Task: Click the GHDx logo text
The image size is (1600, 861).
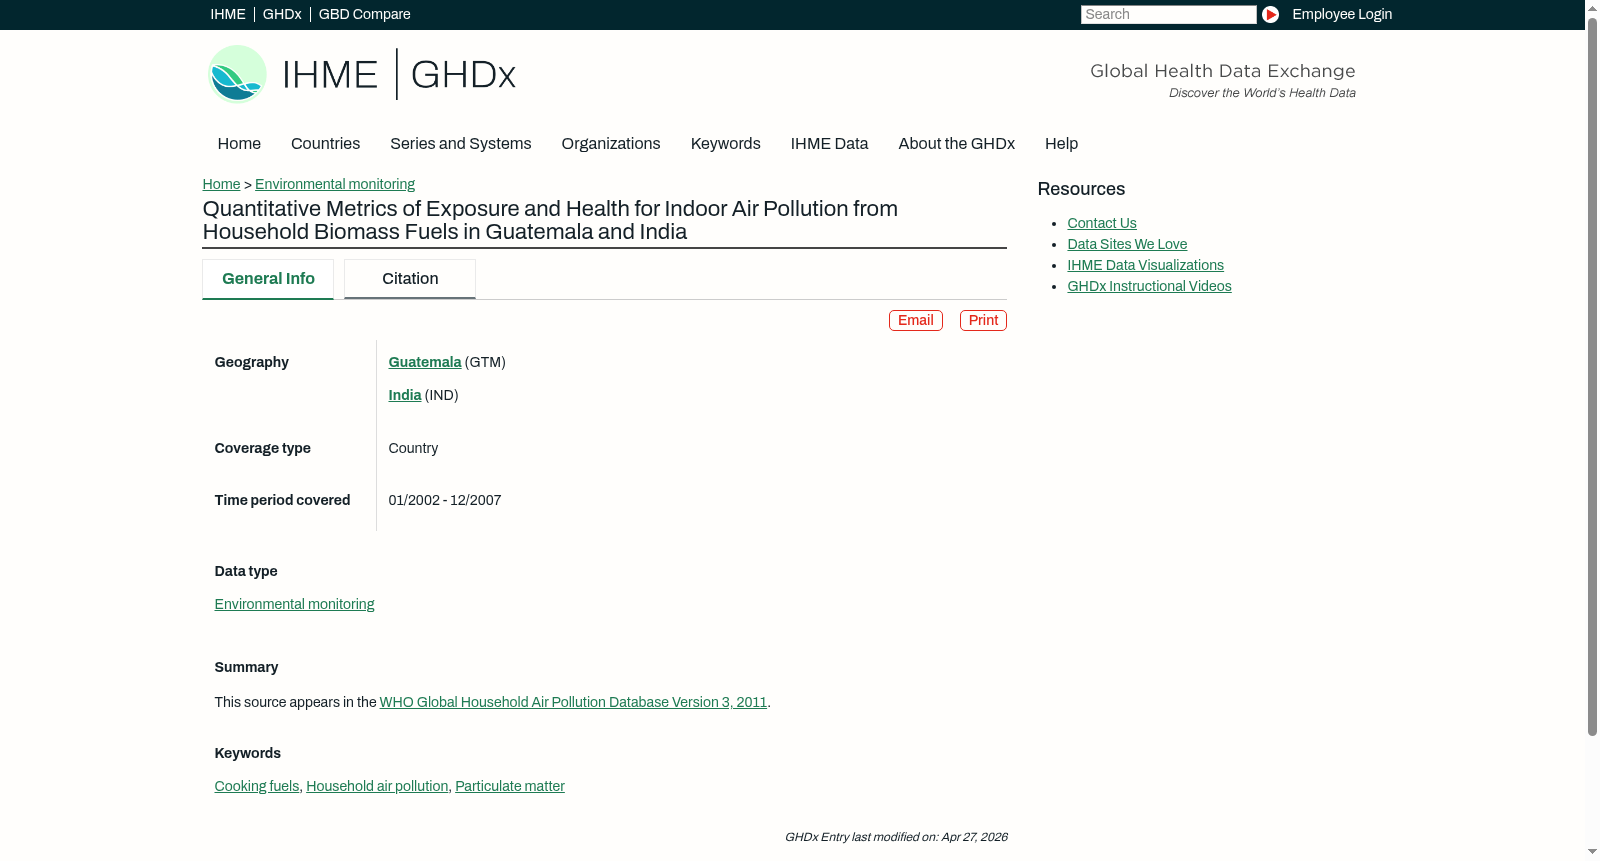Action: point(463,75)
